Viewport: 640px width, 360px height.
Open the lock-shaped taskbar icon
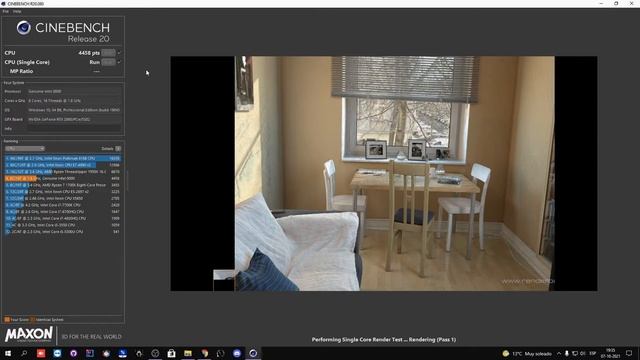tap(171, 353)
